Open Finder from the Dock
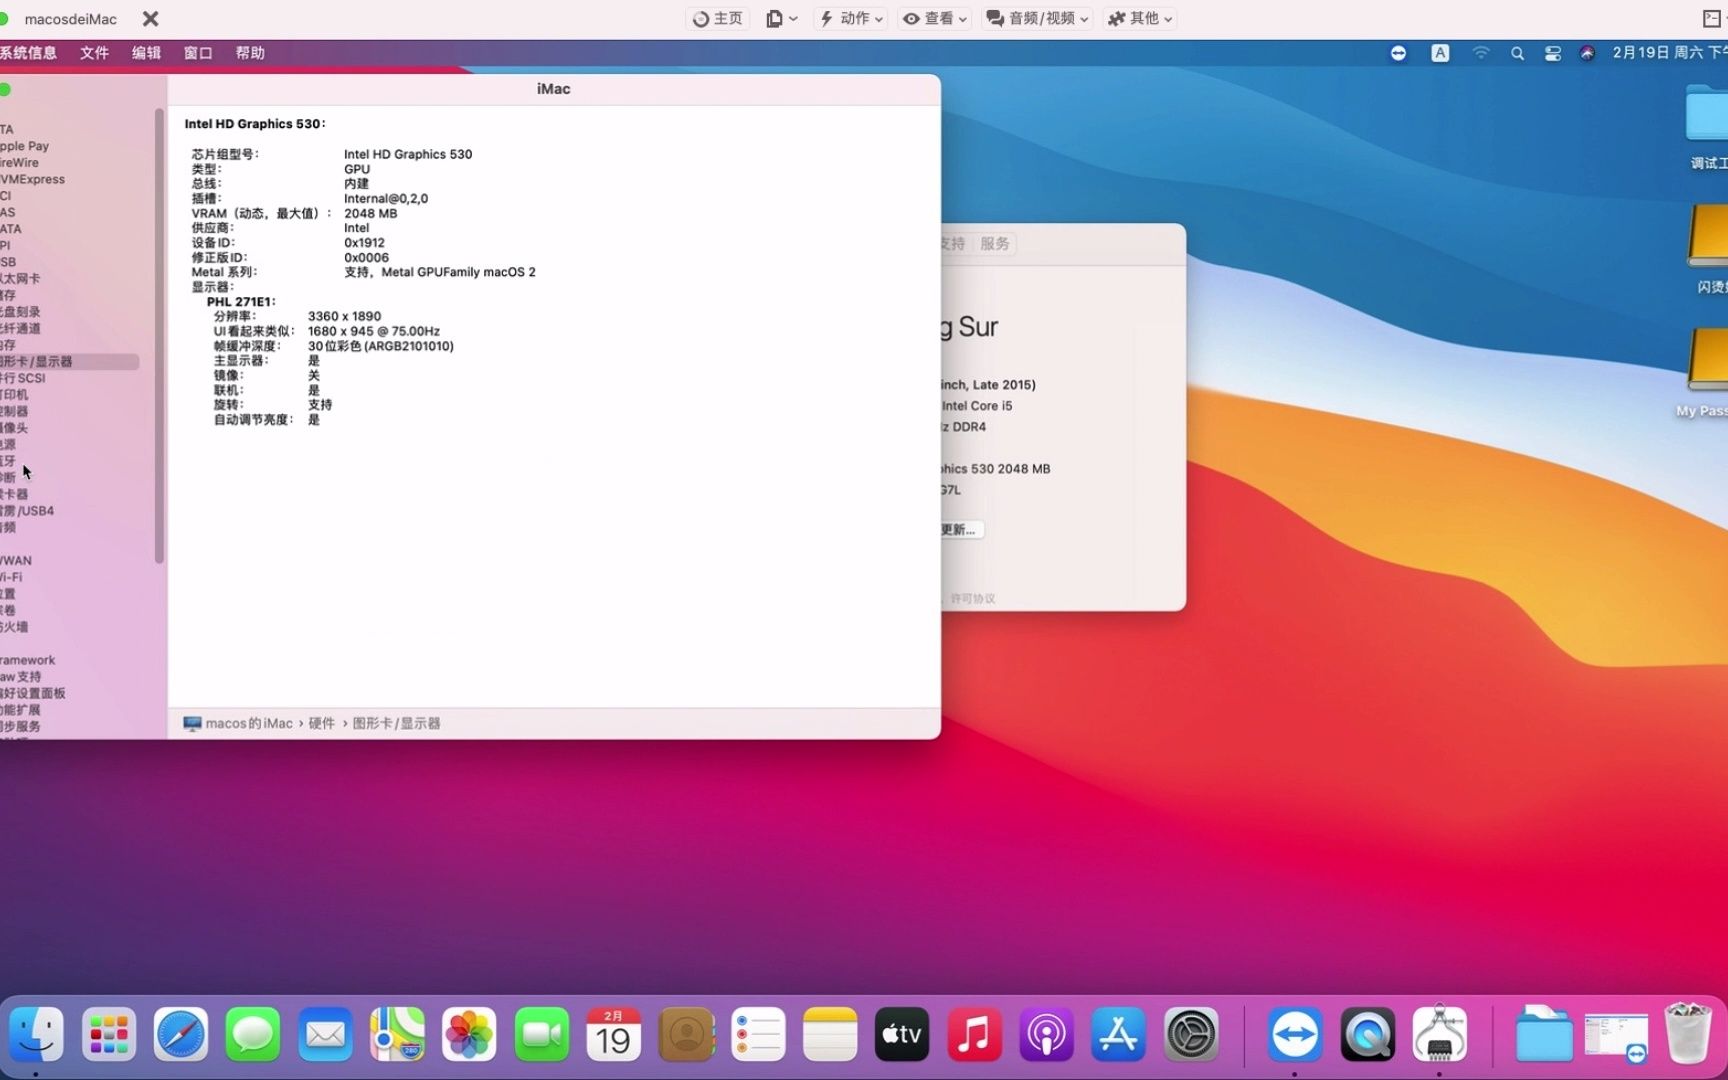The image size is (1728, 1080). (x=37, y=1034)
